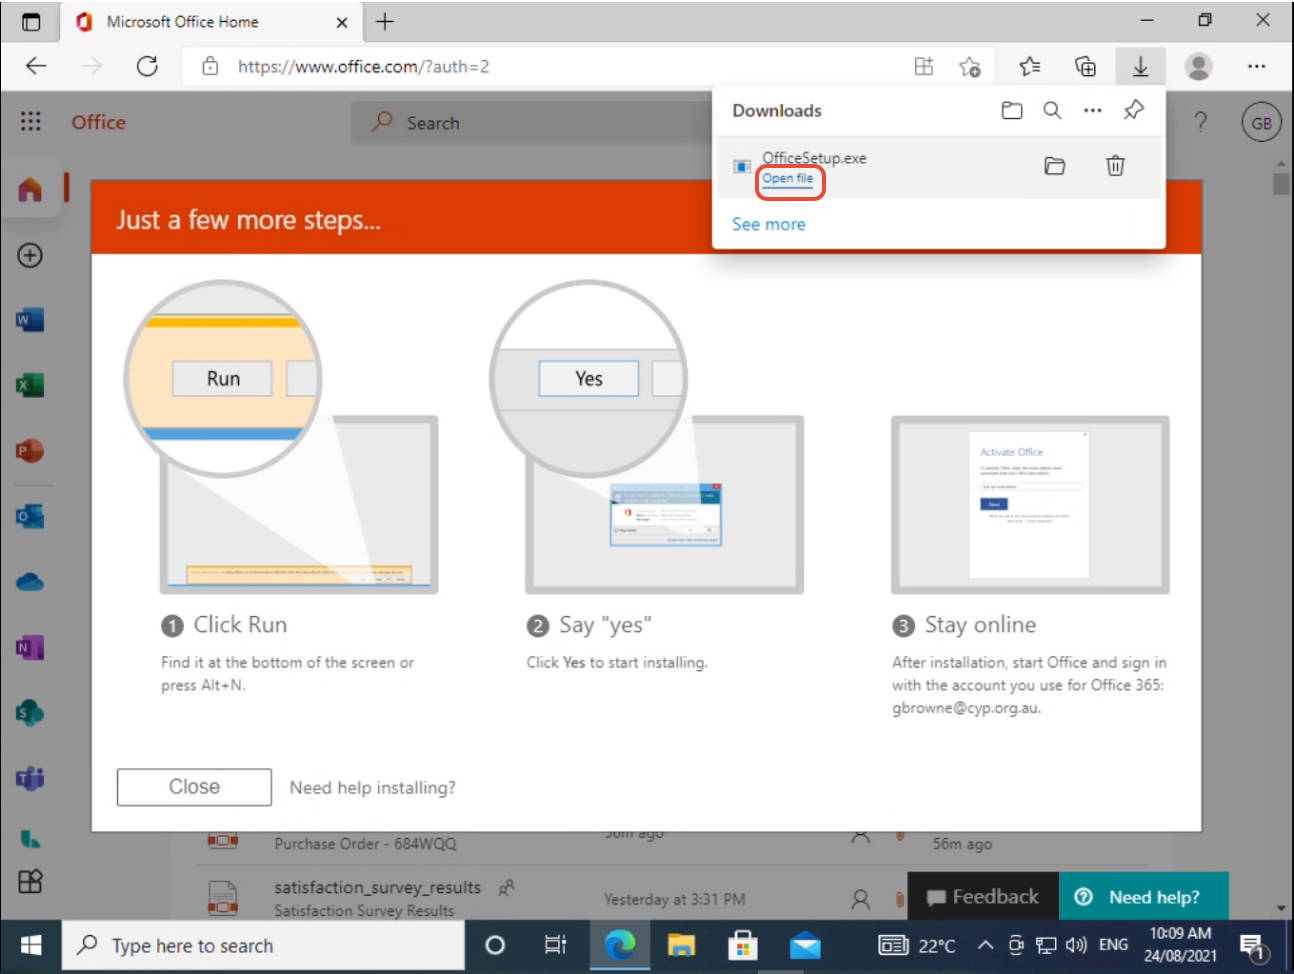The width and height of the screenshot is (1294, 974).
Task: Open Edge apps/extensions icon in address bar
Action: (924, 66)
